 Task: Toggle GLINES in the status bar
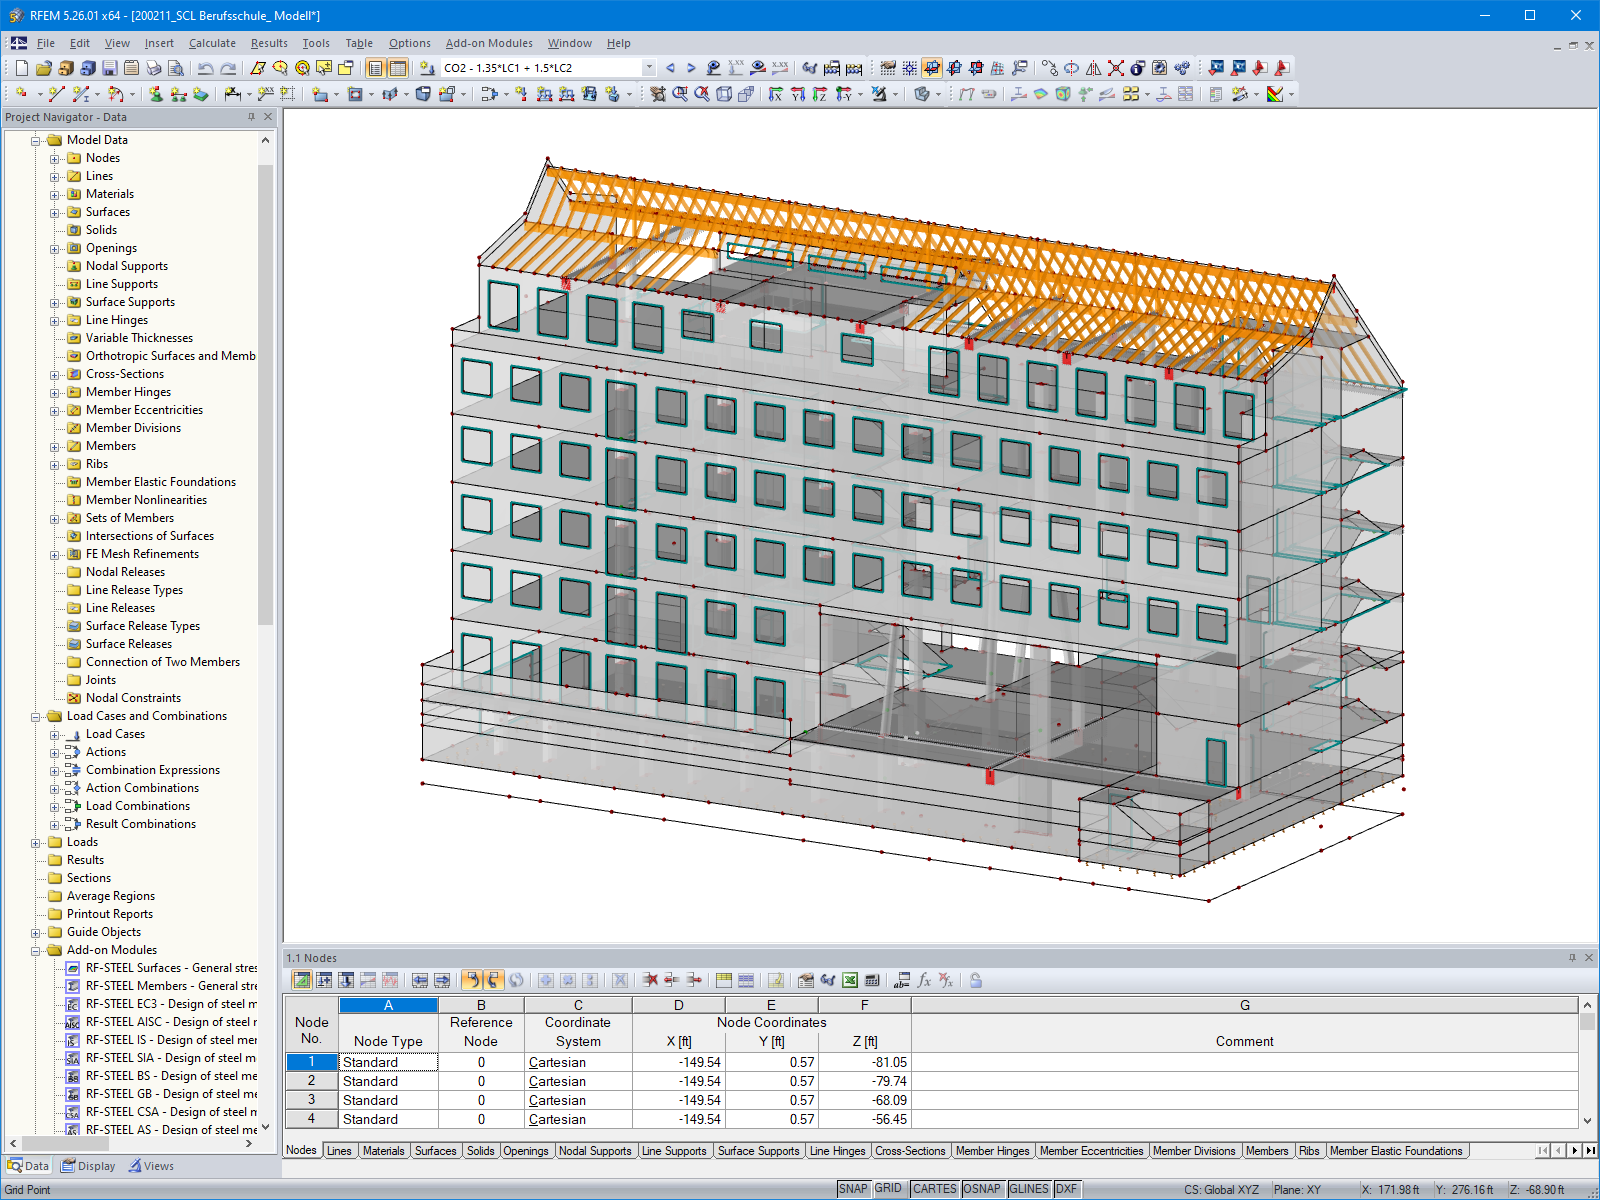point(1029,1188)
